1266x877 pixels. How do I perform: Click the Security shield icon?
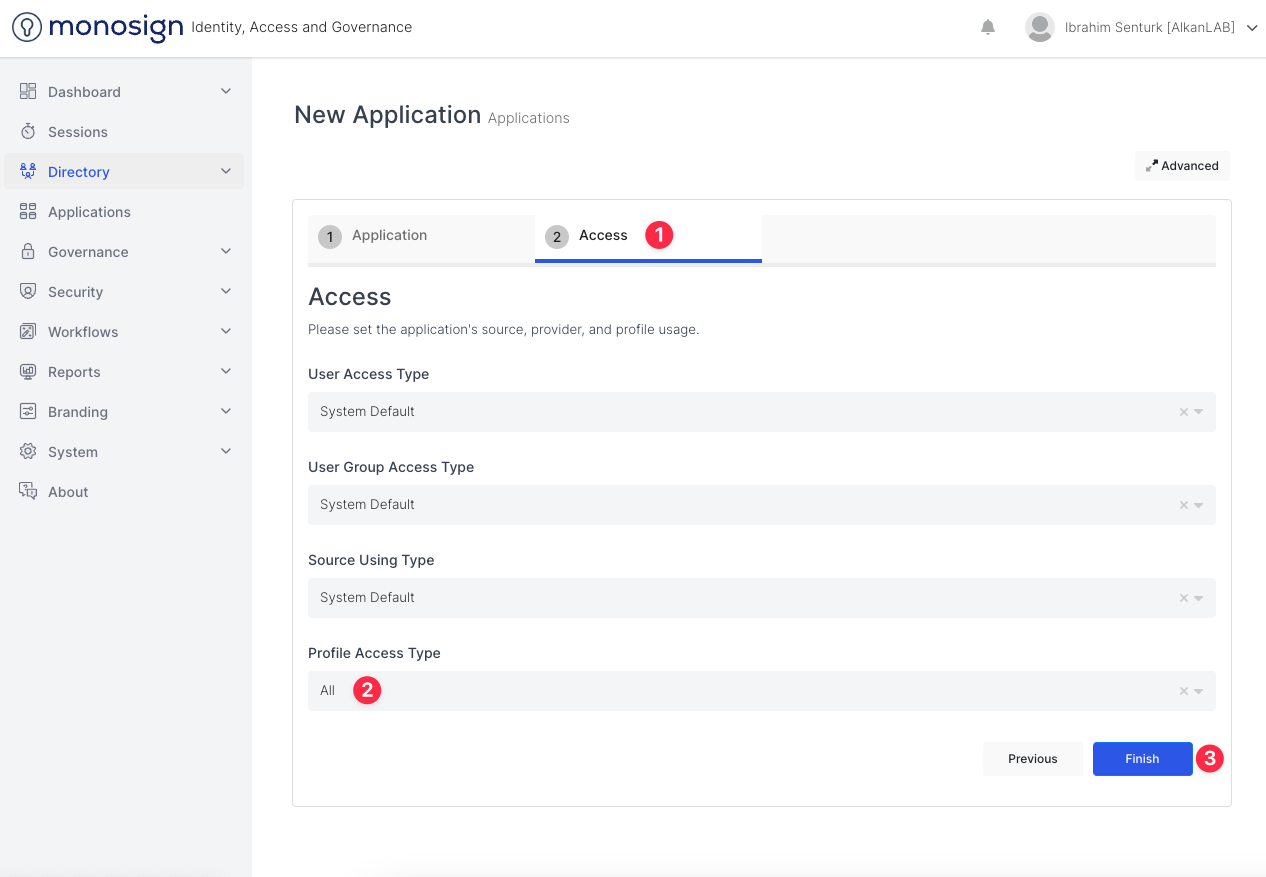tap(28, 292)
